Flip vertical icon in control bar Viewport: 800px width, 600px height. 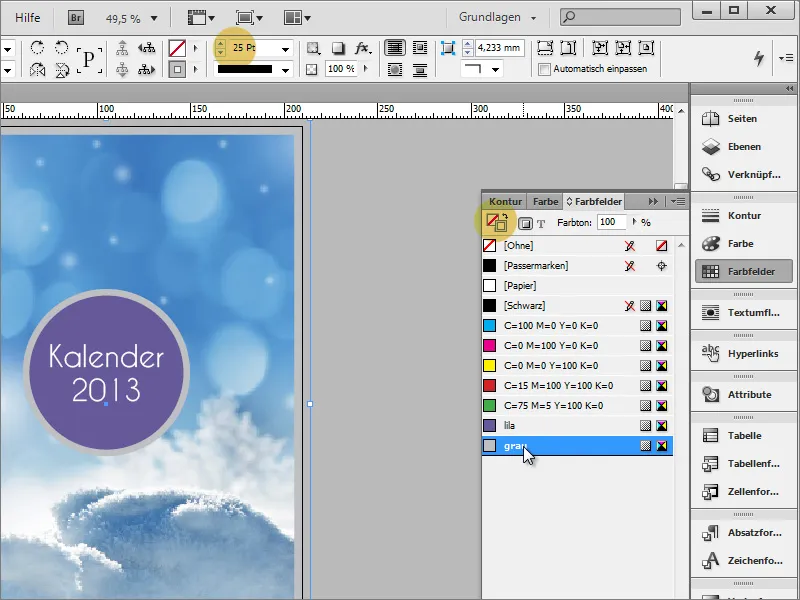61,69
